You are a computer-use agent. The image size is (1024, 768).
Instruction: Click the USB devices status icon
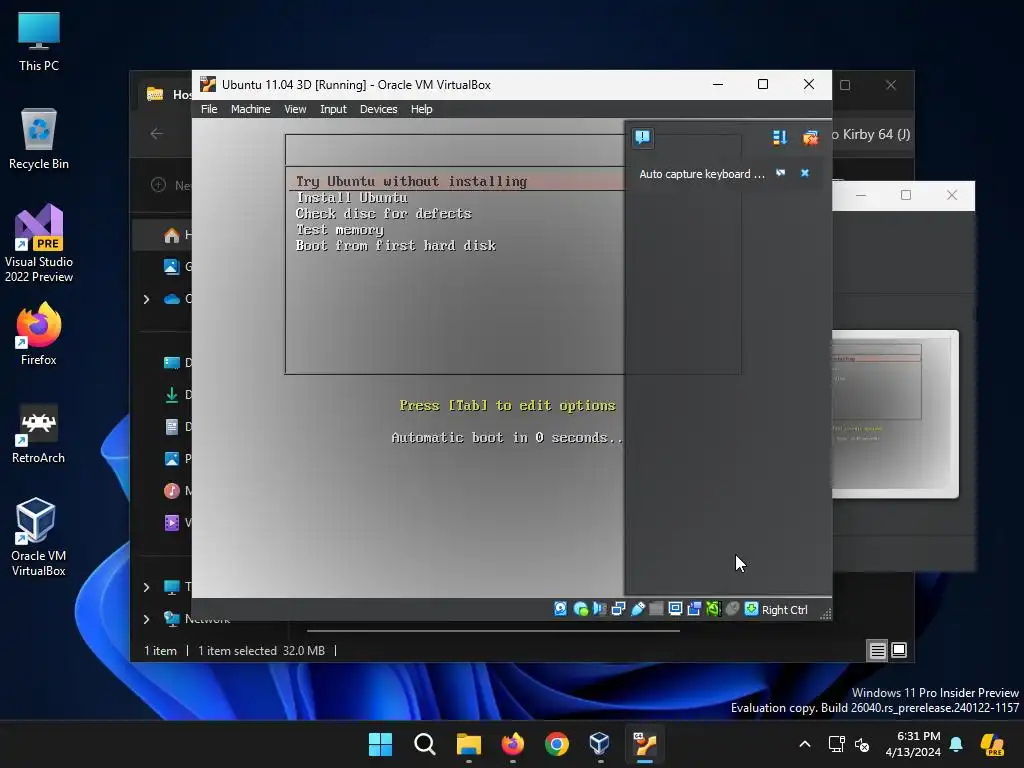pos(637,609)
